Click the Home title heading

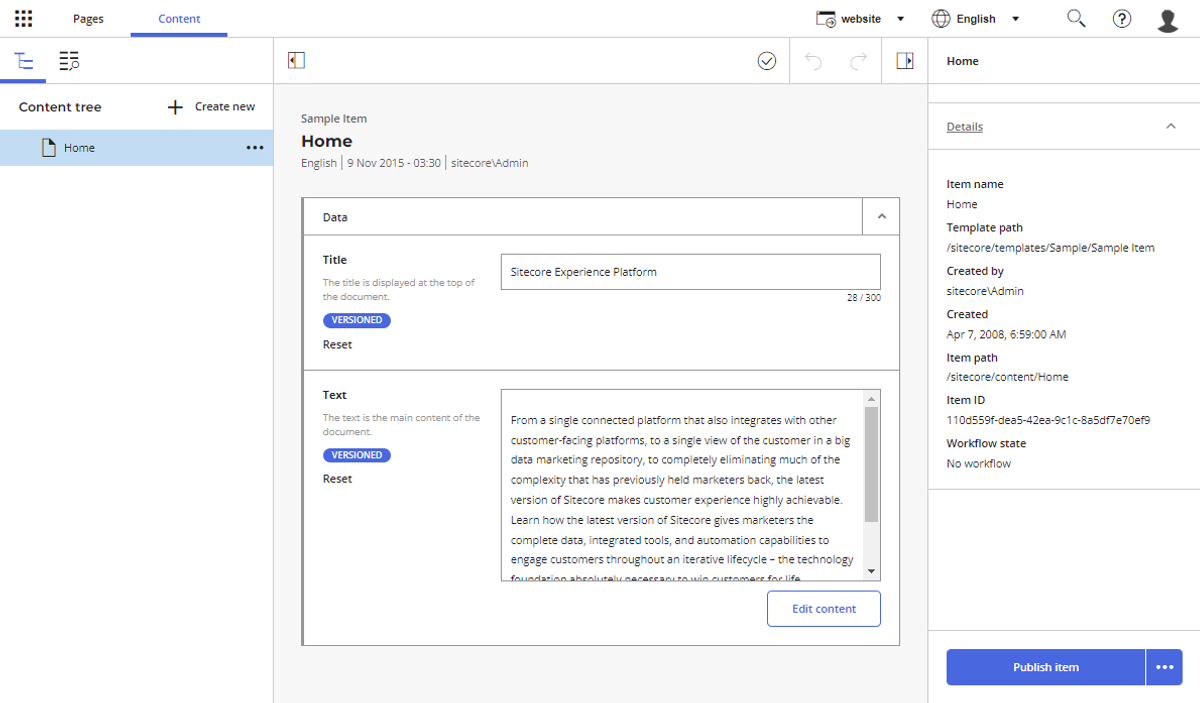tap(327, 141)
